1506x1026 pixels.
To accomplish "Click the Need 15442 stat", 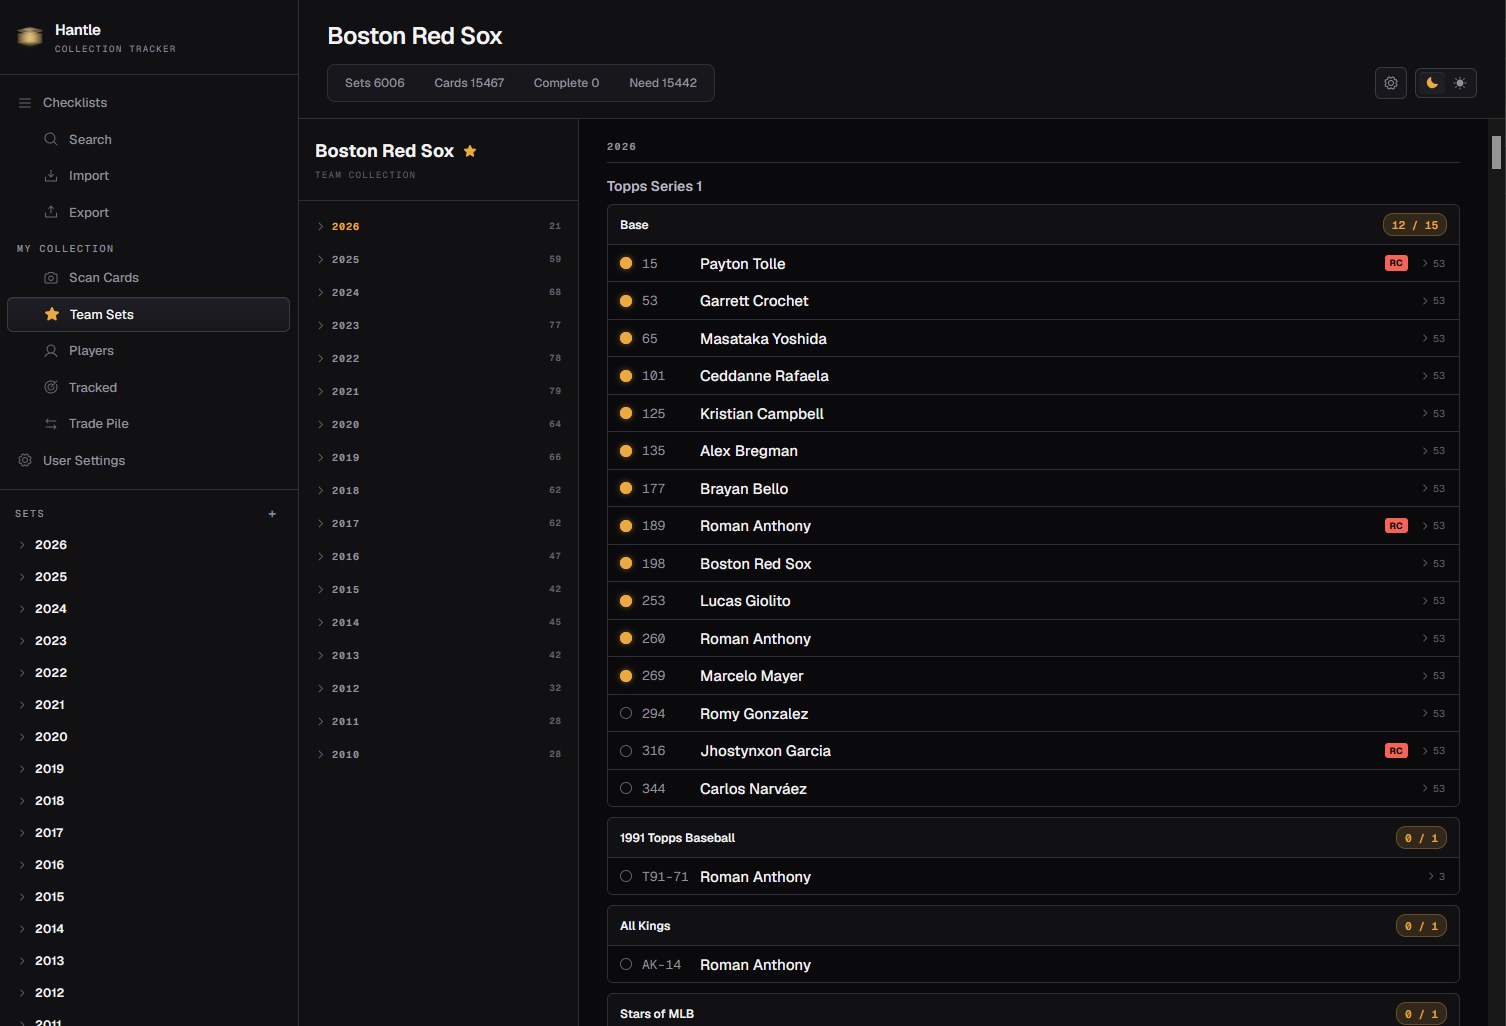I will (663, 83).
